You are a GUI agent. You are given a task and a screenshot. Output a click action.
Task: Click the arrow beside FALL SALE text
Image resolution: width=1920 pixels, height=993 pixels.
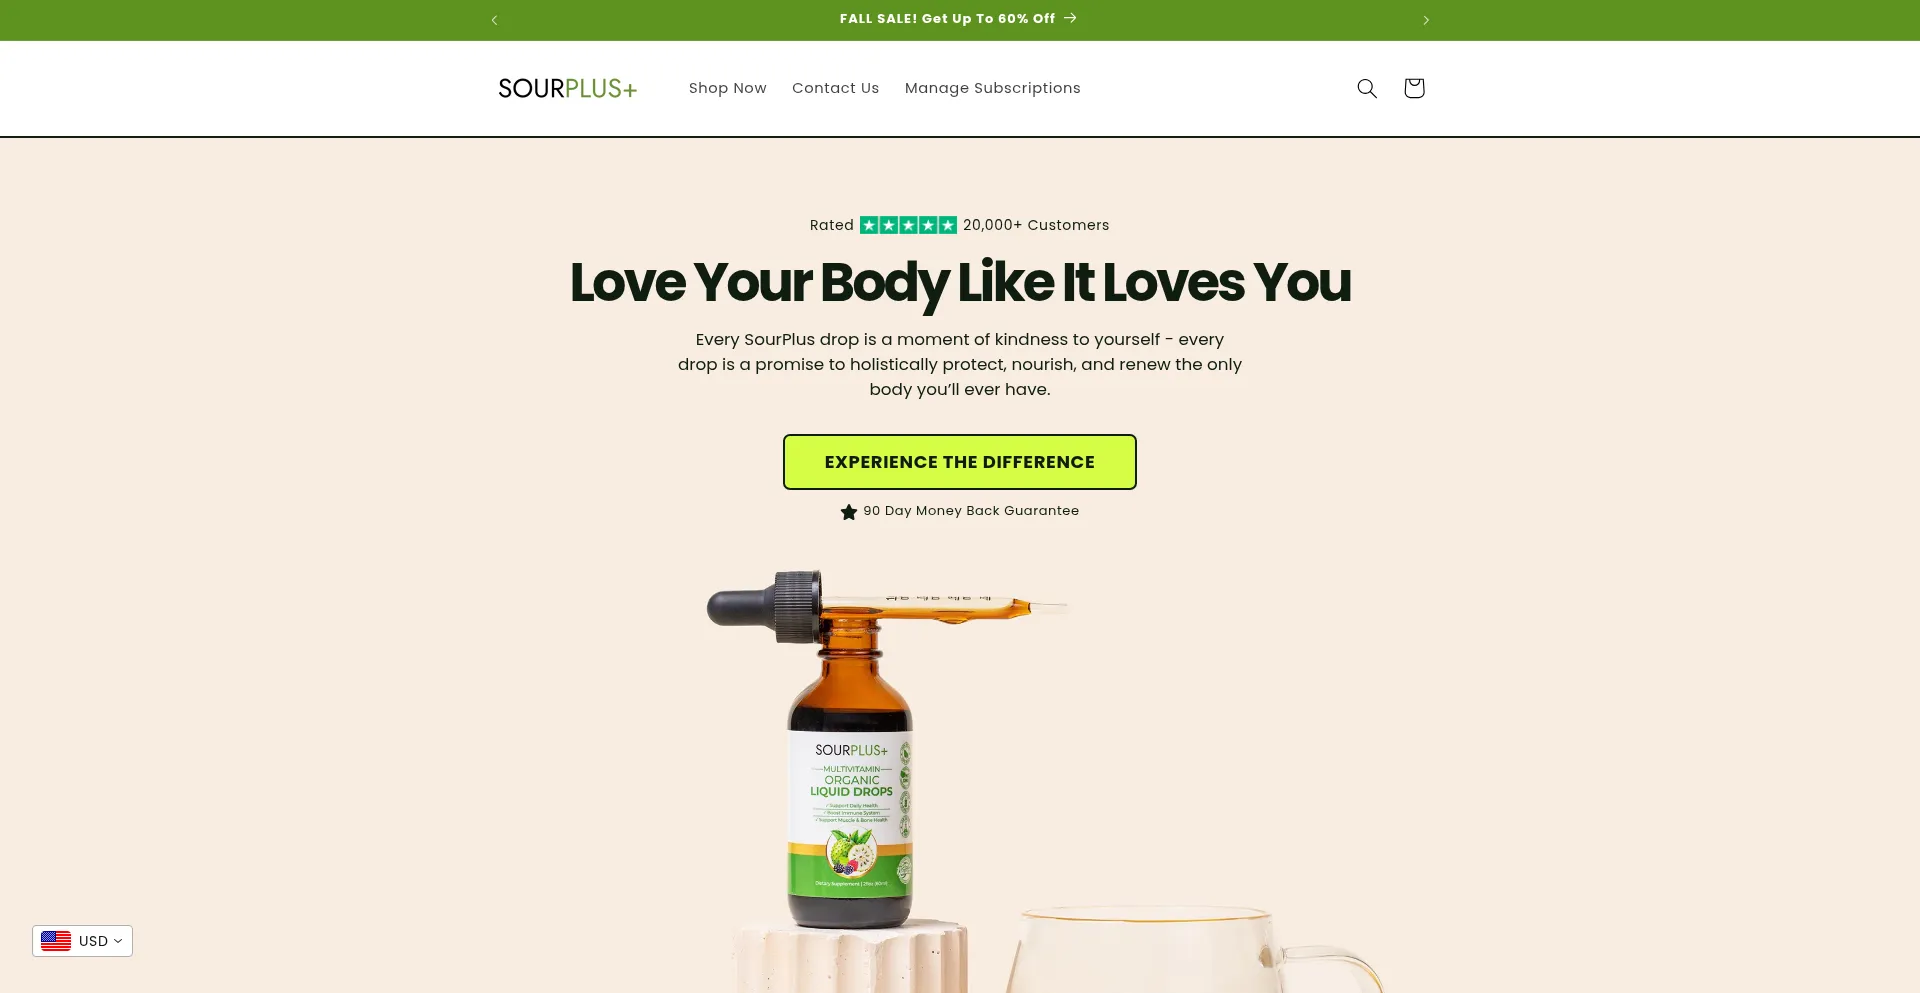[x=1070, y=18]
